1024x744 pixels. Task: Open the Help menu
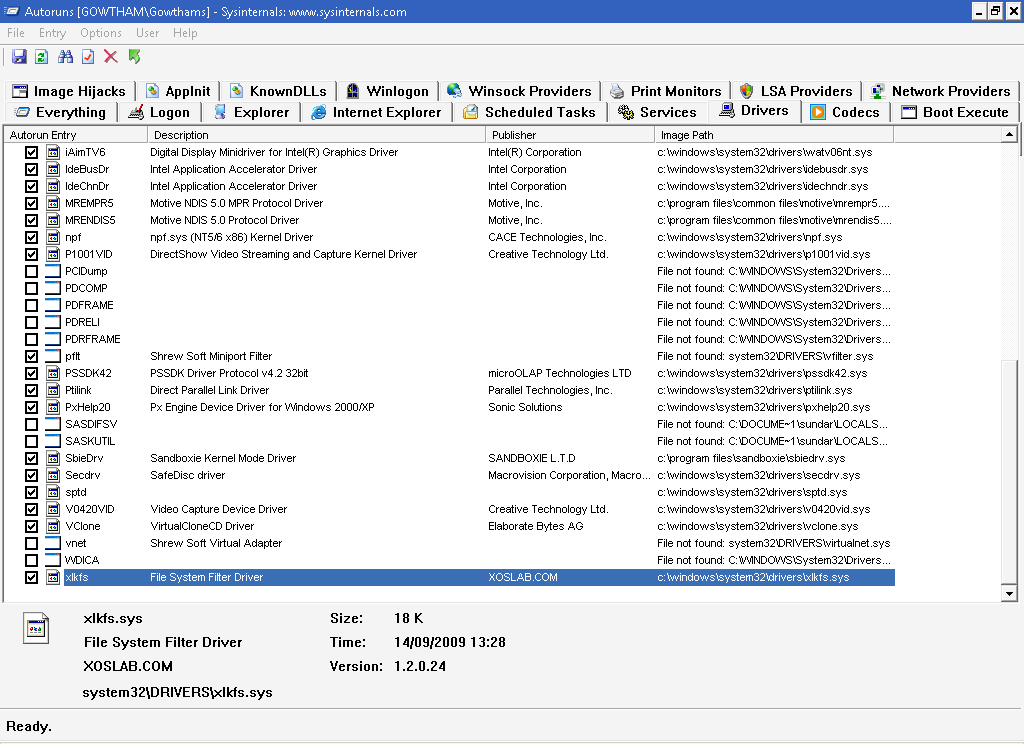[x=185, y=33]
